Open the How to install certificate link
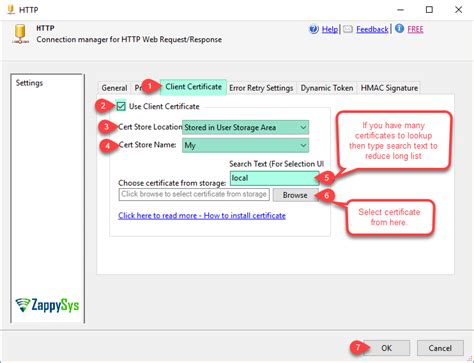The height and width of the screenshot is (363, 474). point(202,215)
